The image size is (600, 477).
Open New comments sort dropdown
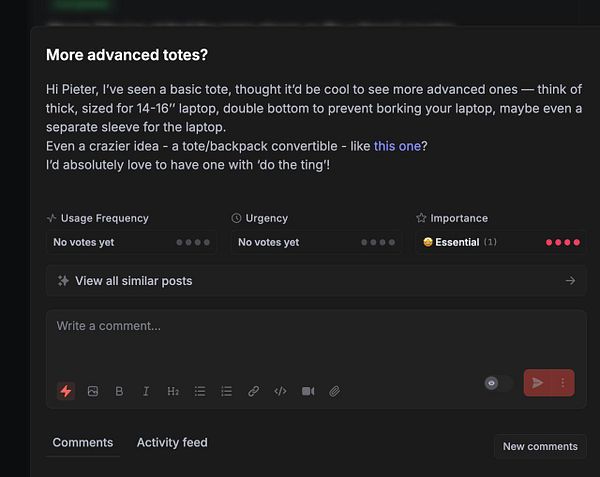click(540, 446)
